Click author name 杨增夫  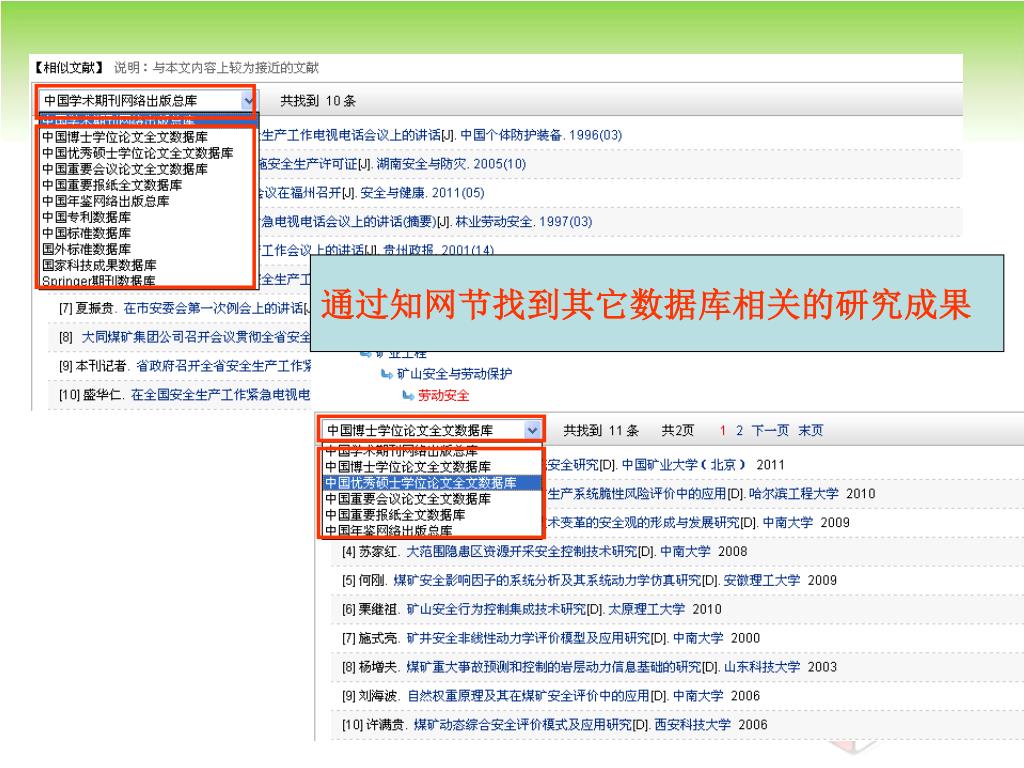(377, 667)
